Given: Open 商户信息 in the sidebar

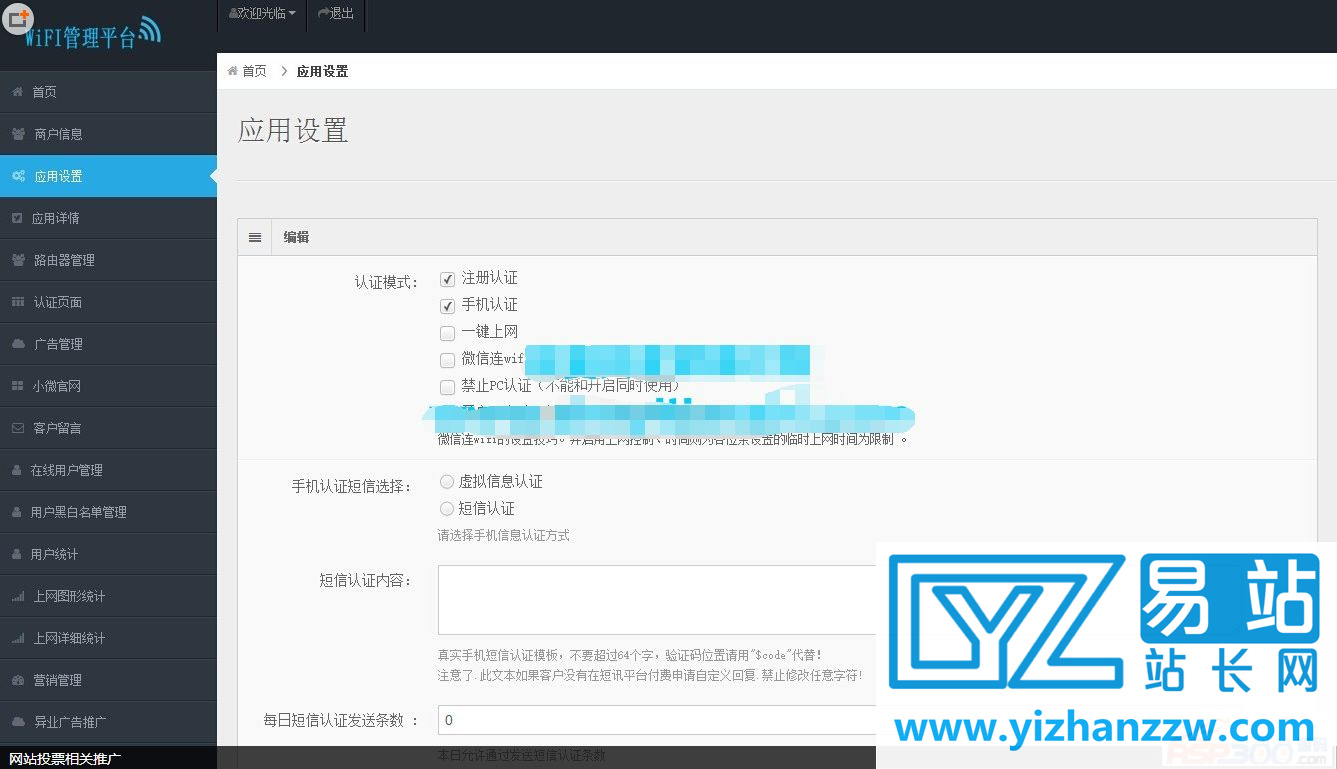Looking at the screenshot, I should 108,134.
